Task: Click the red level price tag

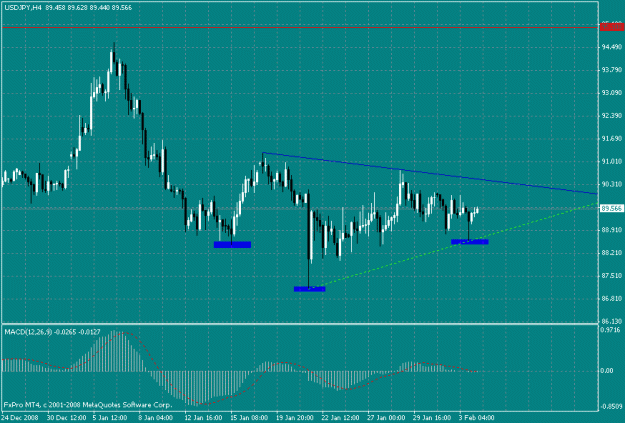Action: pyautogui.click(x=612, y=27)
